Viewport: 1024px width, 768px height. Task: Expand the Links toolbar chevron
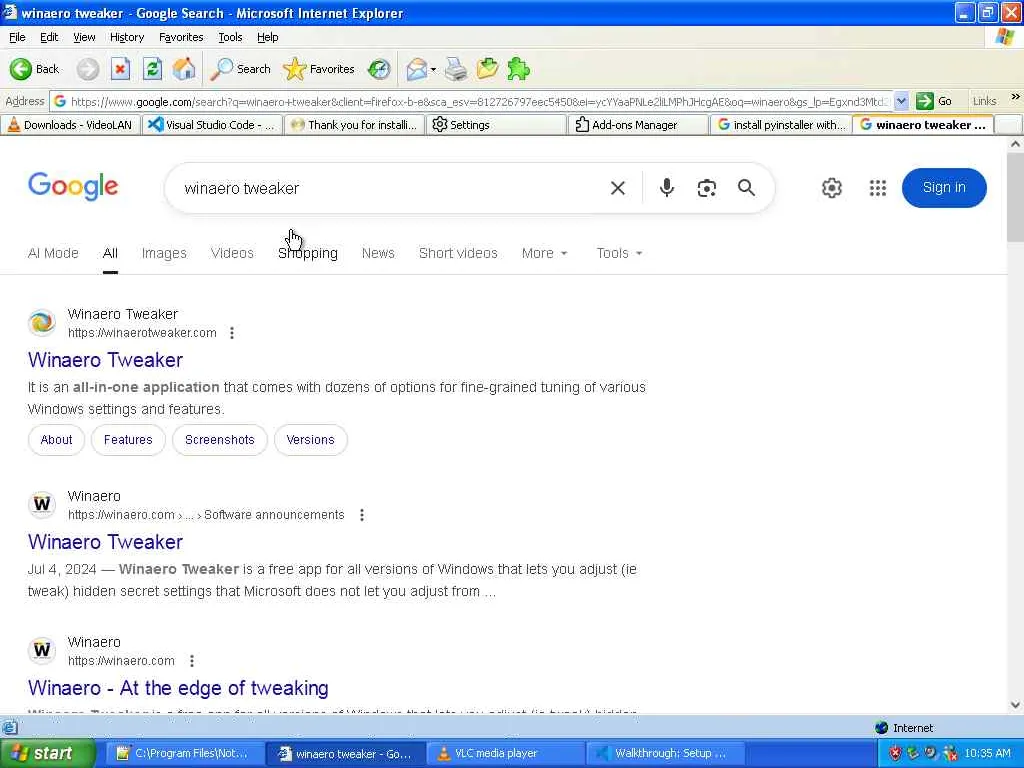tap(1015, 97)
